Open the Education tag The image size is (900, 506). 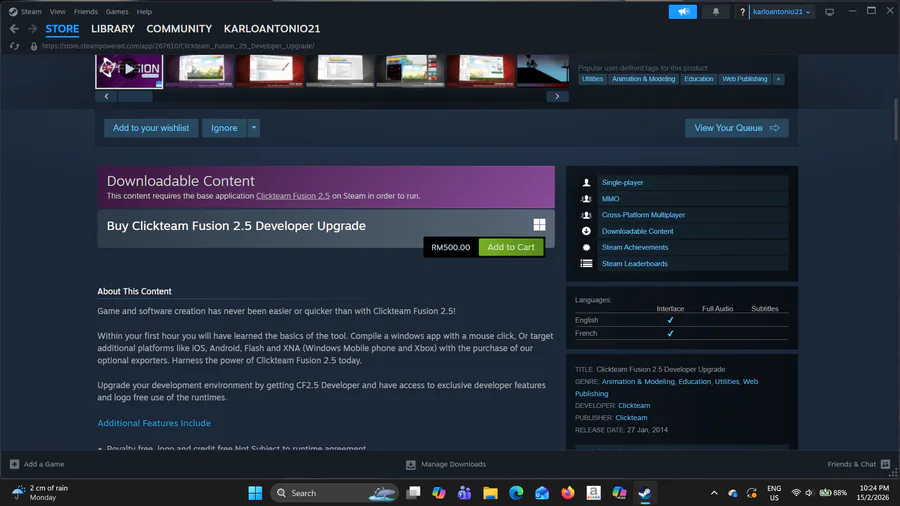tap(699, 79)
